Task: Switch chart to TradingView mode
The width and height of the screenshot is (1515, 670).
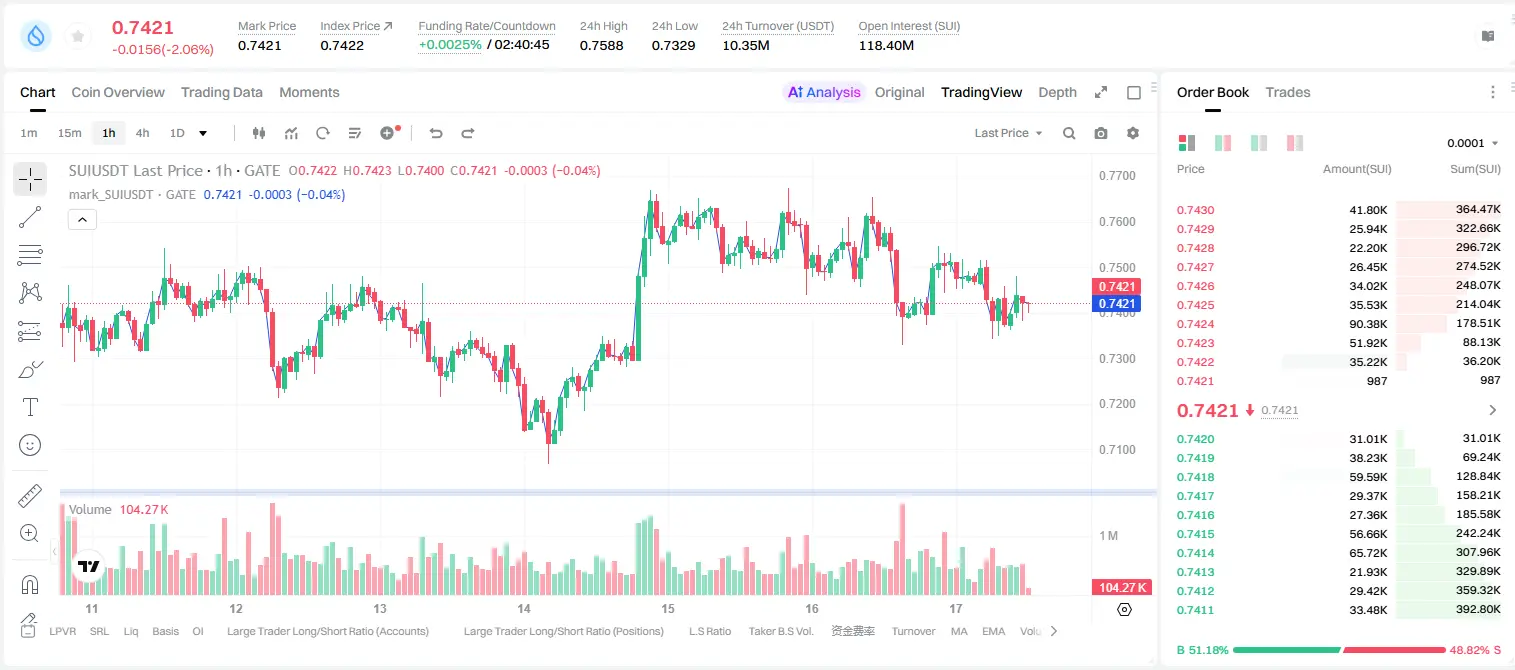Action: tap(981, 92)
